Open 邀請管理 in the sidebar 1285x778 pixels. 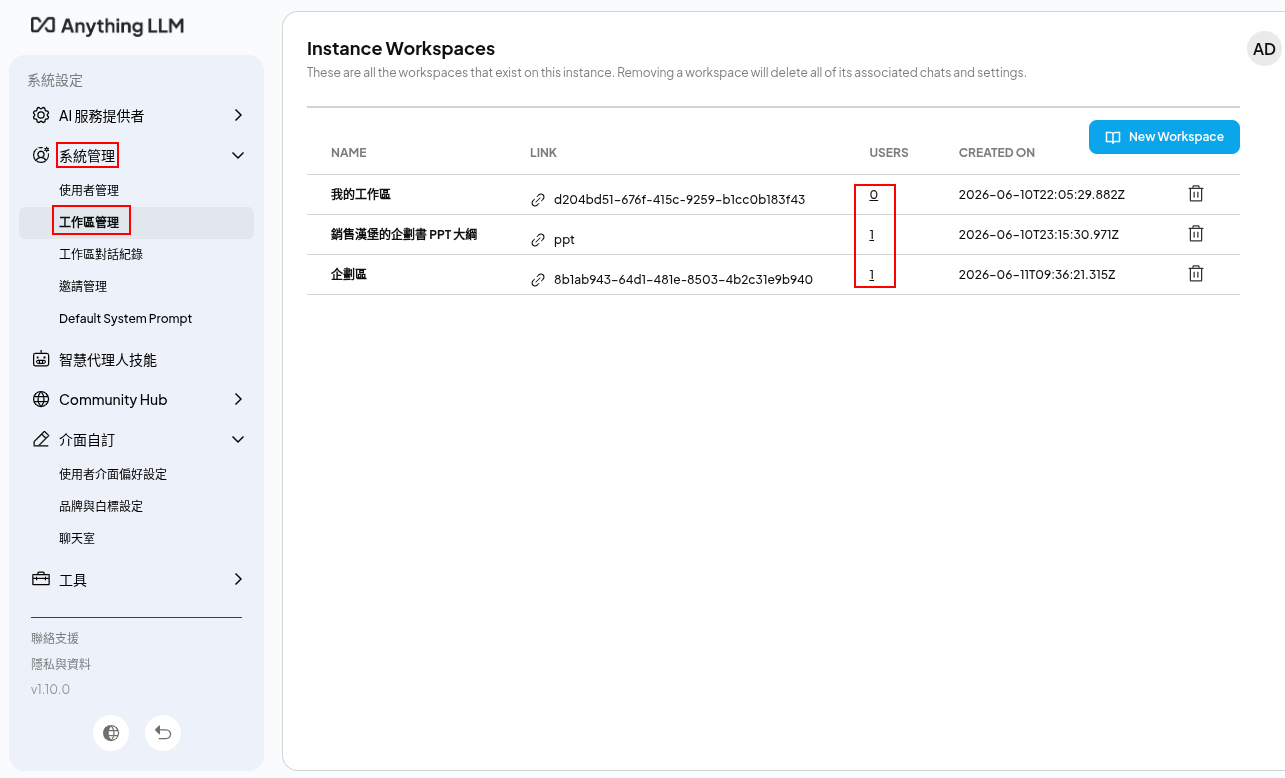click(83, 286)
